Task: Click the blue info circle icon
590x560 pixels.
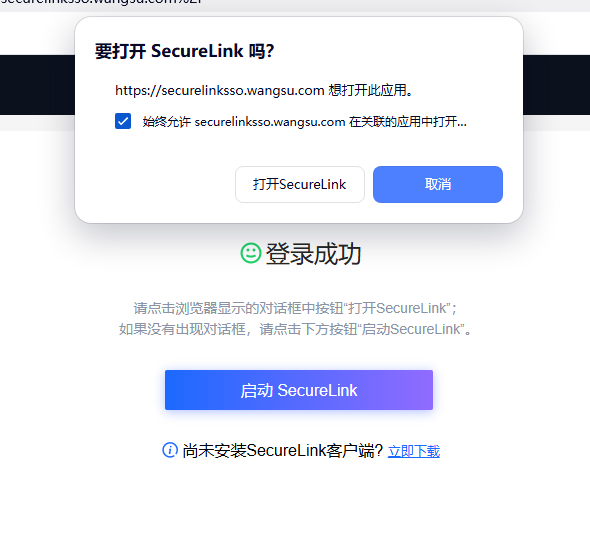Action: pyautogui.click(x=170, y=450)
